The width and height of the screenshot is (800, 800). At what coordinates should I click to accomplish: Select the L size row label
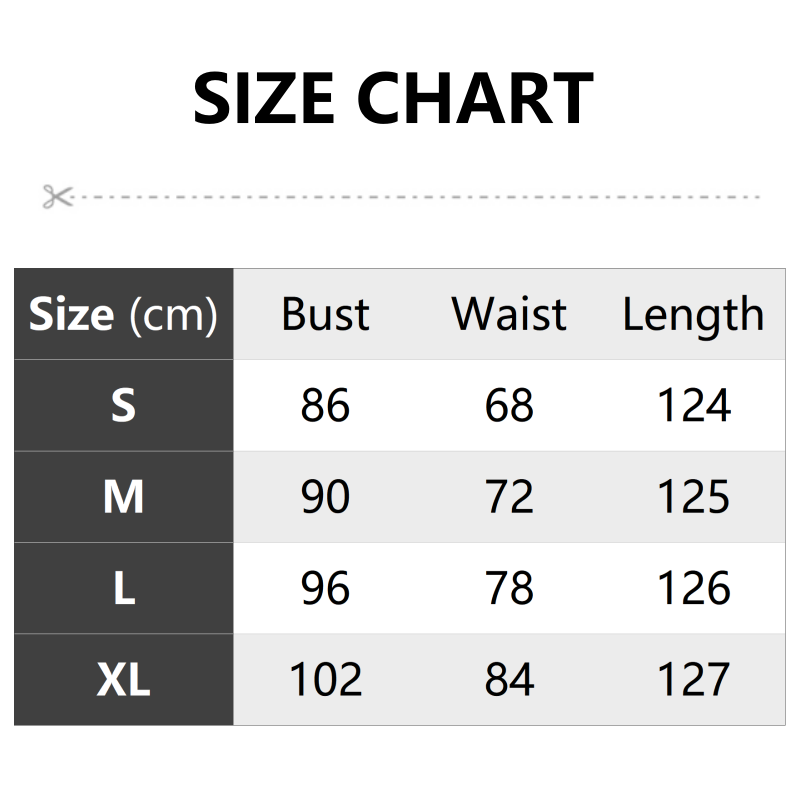click(x=123, y=589)
